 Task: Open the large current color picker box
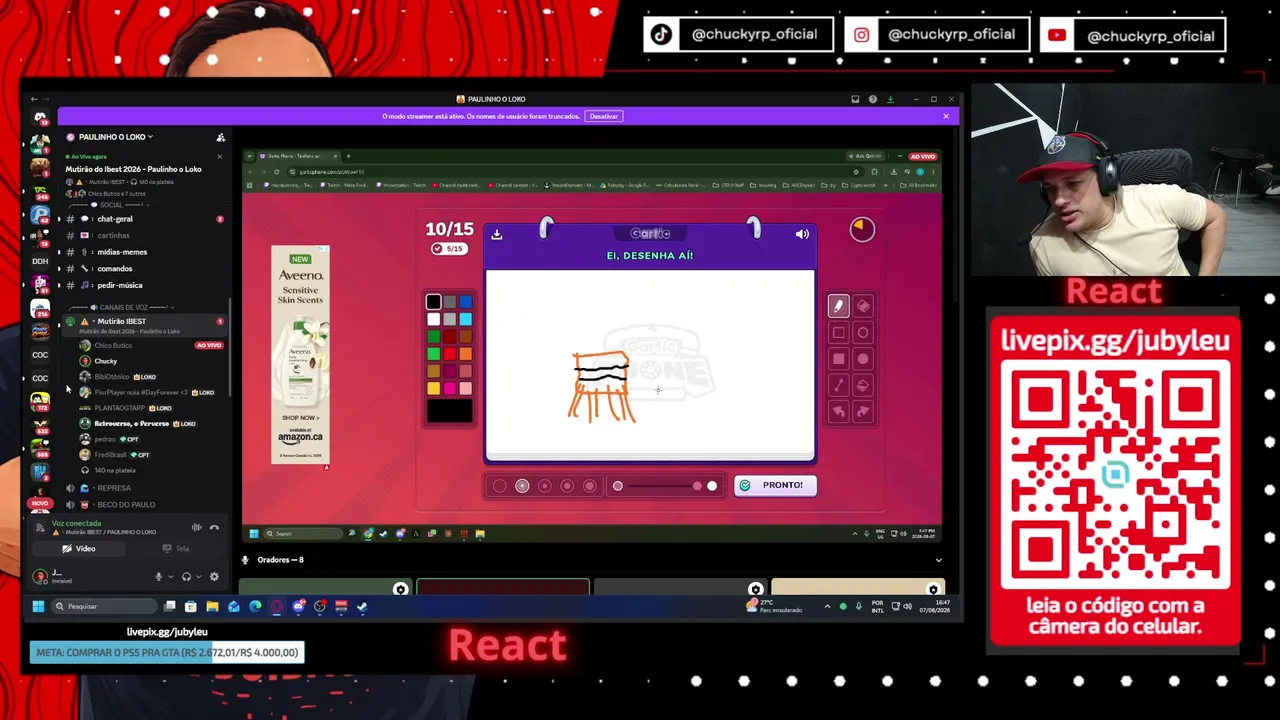(449, 411)
